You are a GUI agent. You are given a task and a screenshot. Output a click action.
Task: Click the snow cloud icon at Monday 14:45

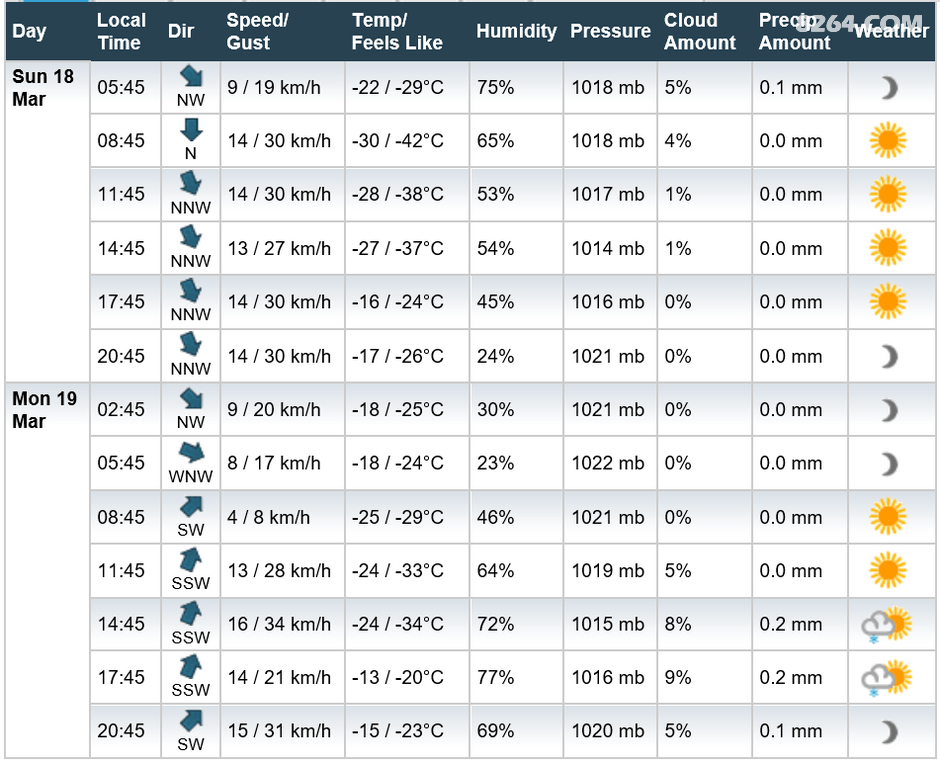tap(887, 625)
